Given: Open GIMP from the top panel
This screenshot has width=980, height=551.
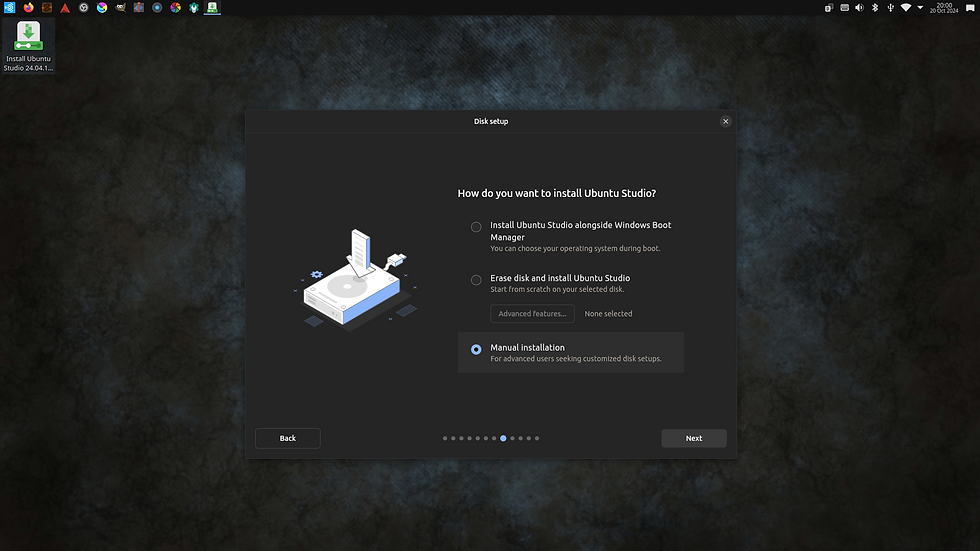Looking at the screenshot, I should tap(121, 7).
